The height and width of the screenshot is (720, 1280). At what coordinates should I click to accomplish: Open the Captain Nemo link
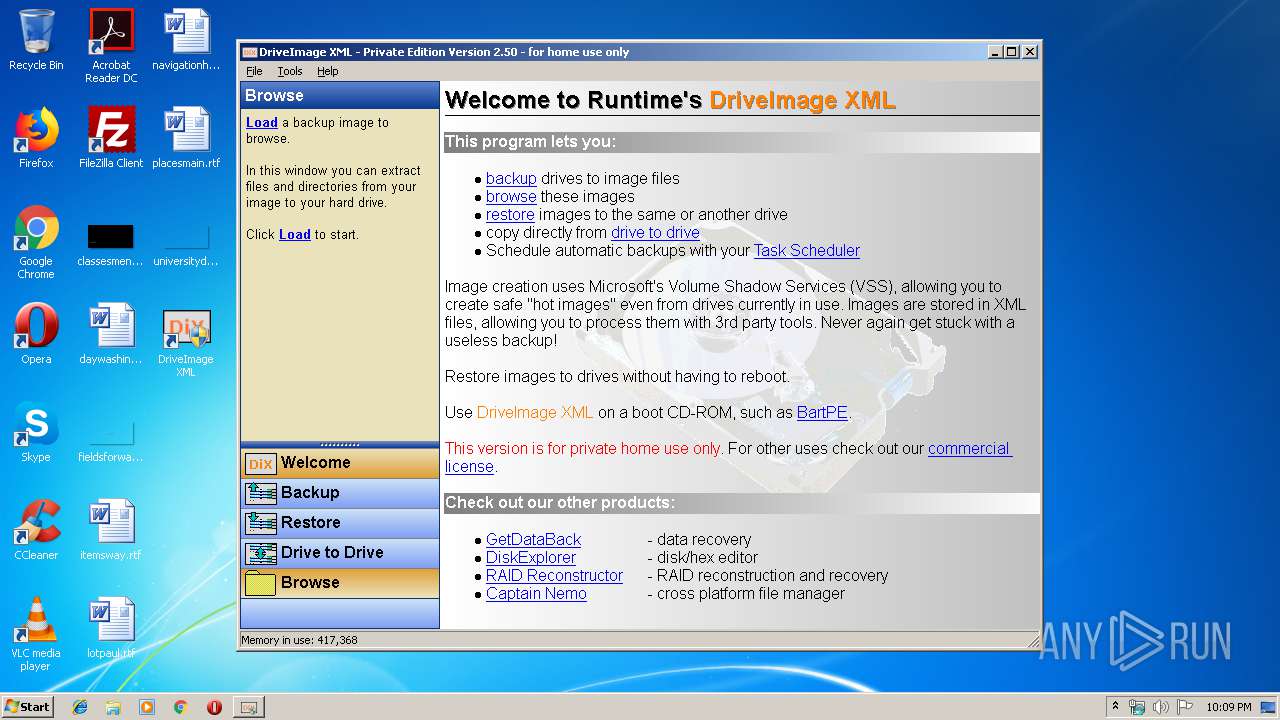[x=536, y=594]
